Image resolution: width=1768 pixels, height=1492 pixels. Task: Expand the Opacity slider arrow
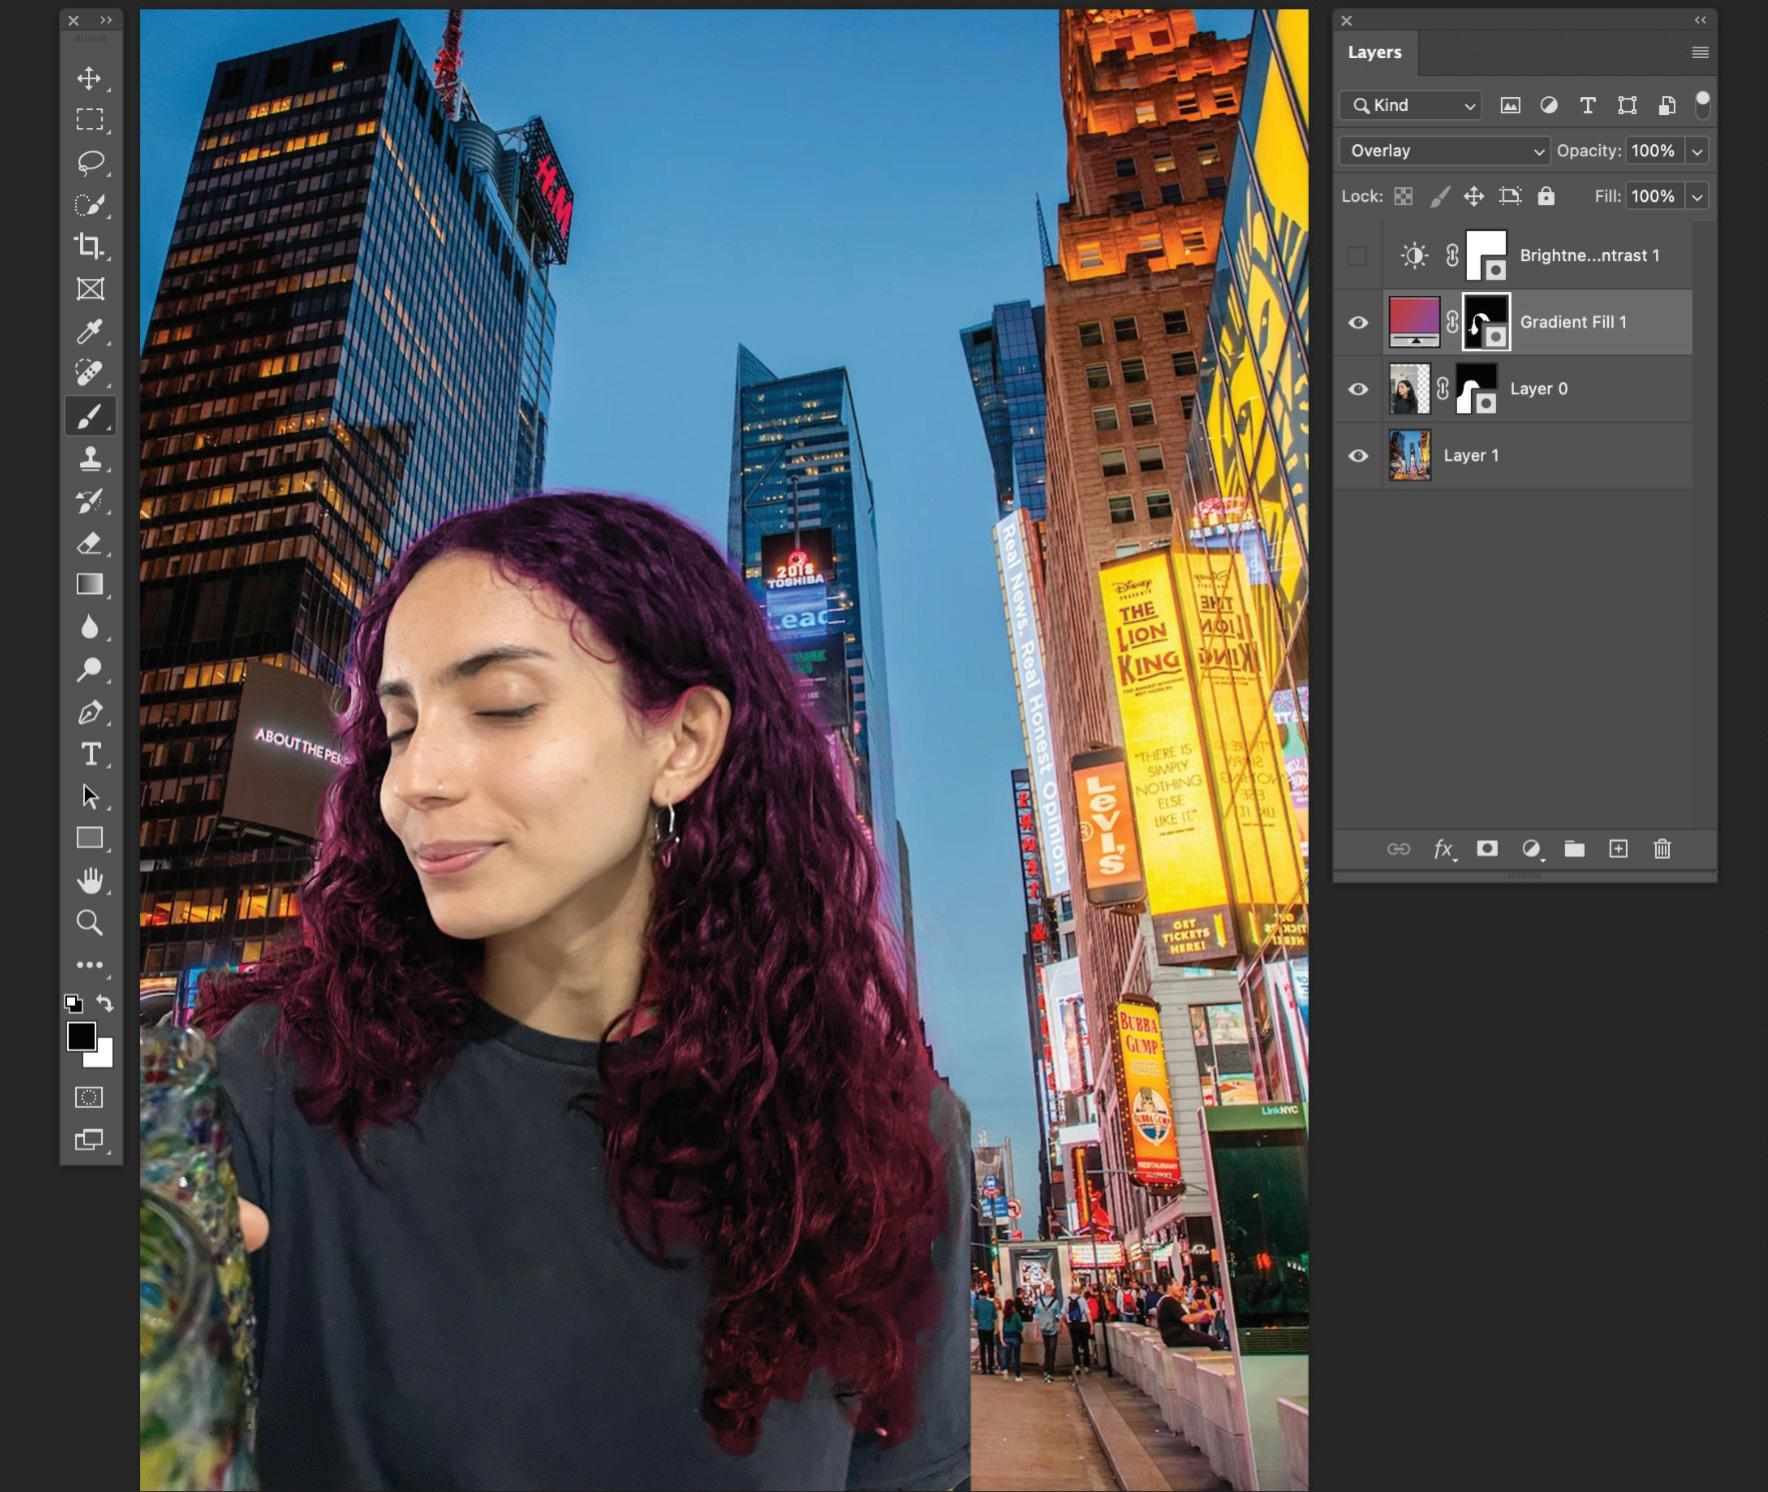1697,151
